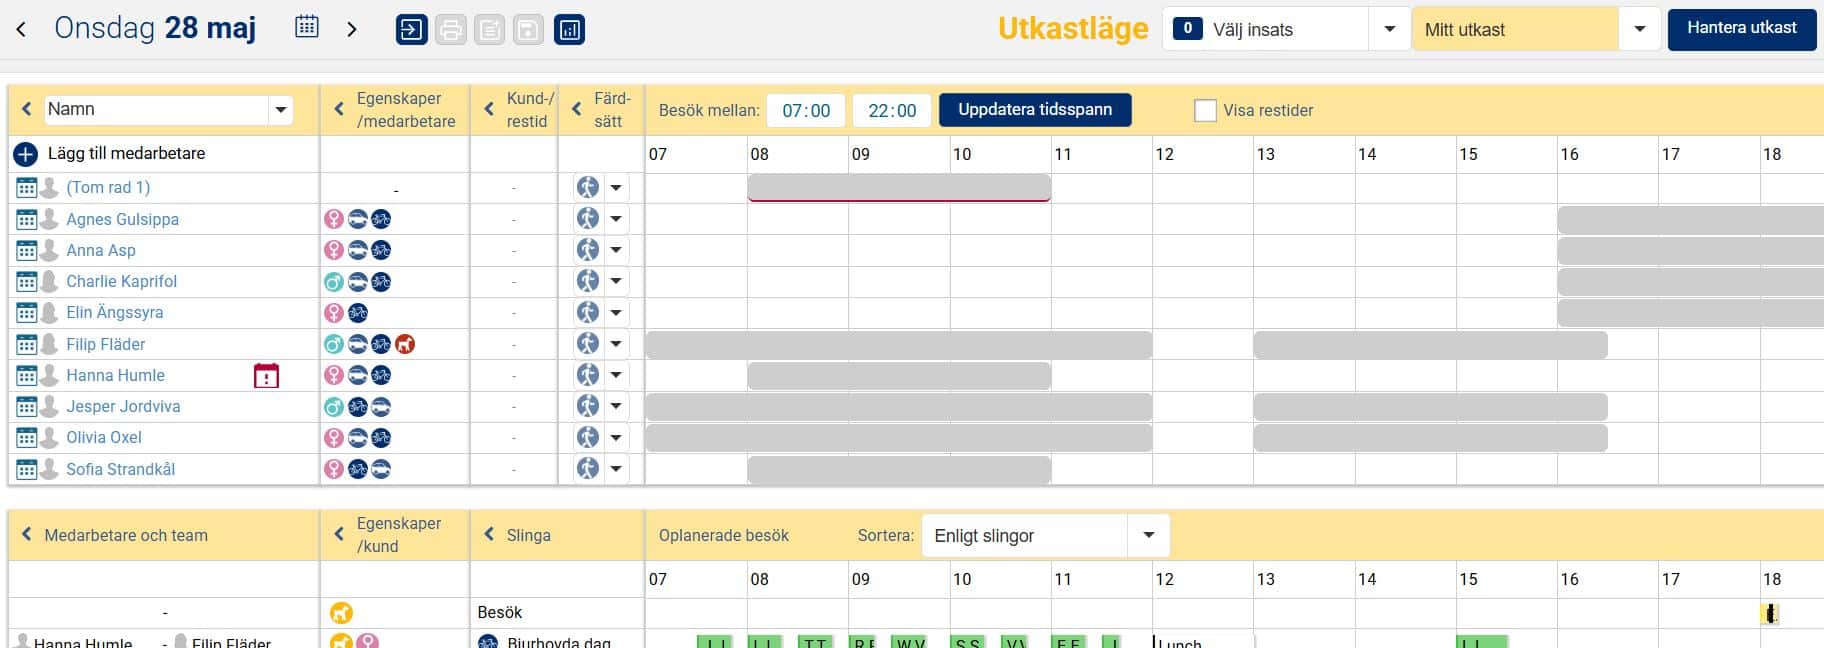Viewport: 1824px width, 648px height.
Task: Expand the Mitt utkast dropdown
Action: pyautogui.click(x=1639, y=29)
